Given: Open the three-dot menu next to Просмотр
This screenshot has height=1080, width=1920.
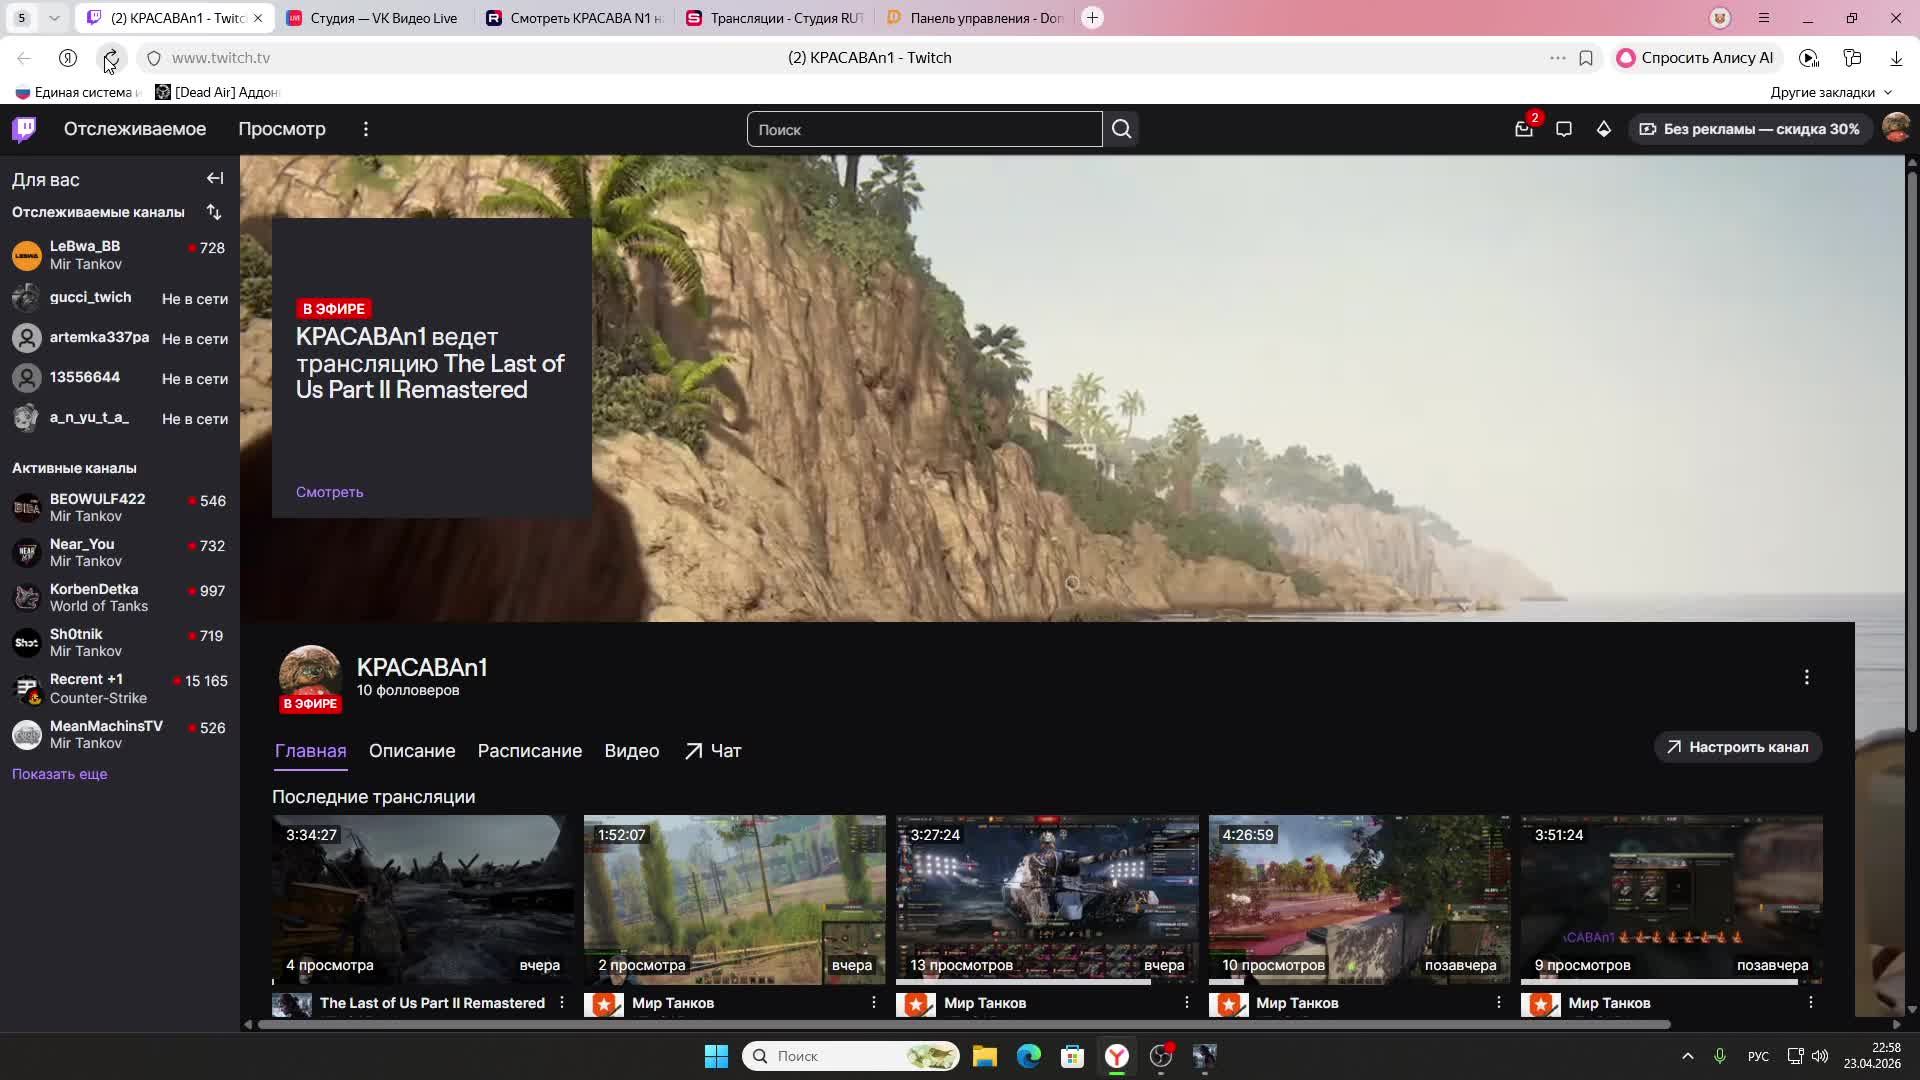Looking at the screenshot, I should 366,129.
